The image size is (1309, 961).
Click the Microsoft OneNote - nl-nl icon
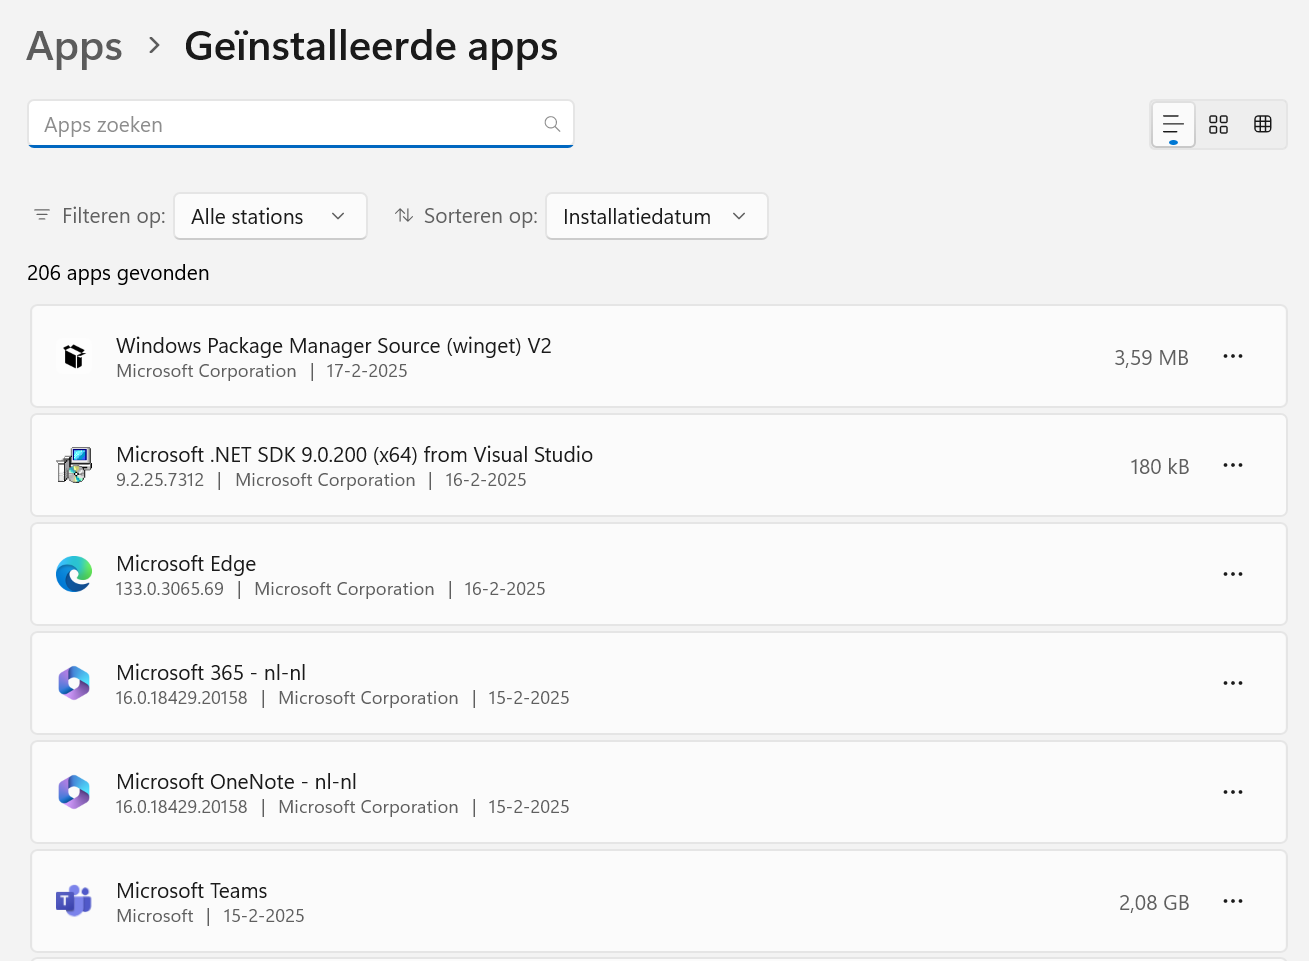click(x=74, y=792)
